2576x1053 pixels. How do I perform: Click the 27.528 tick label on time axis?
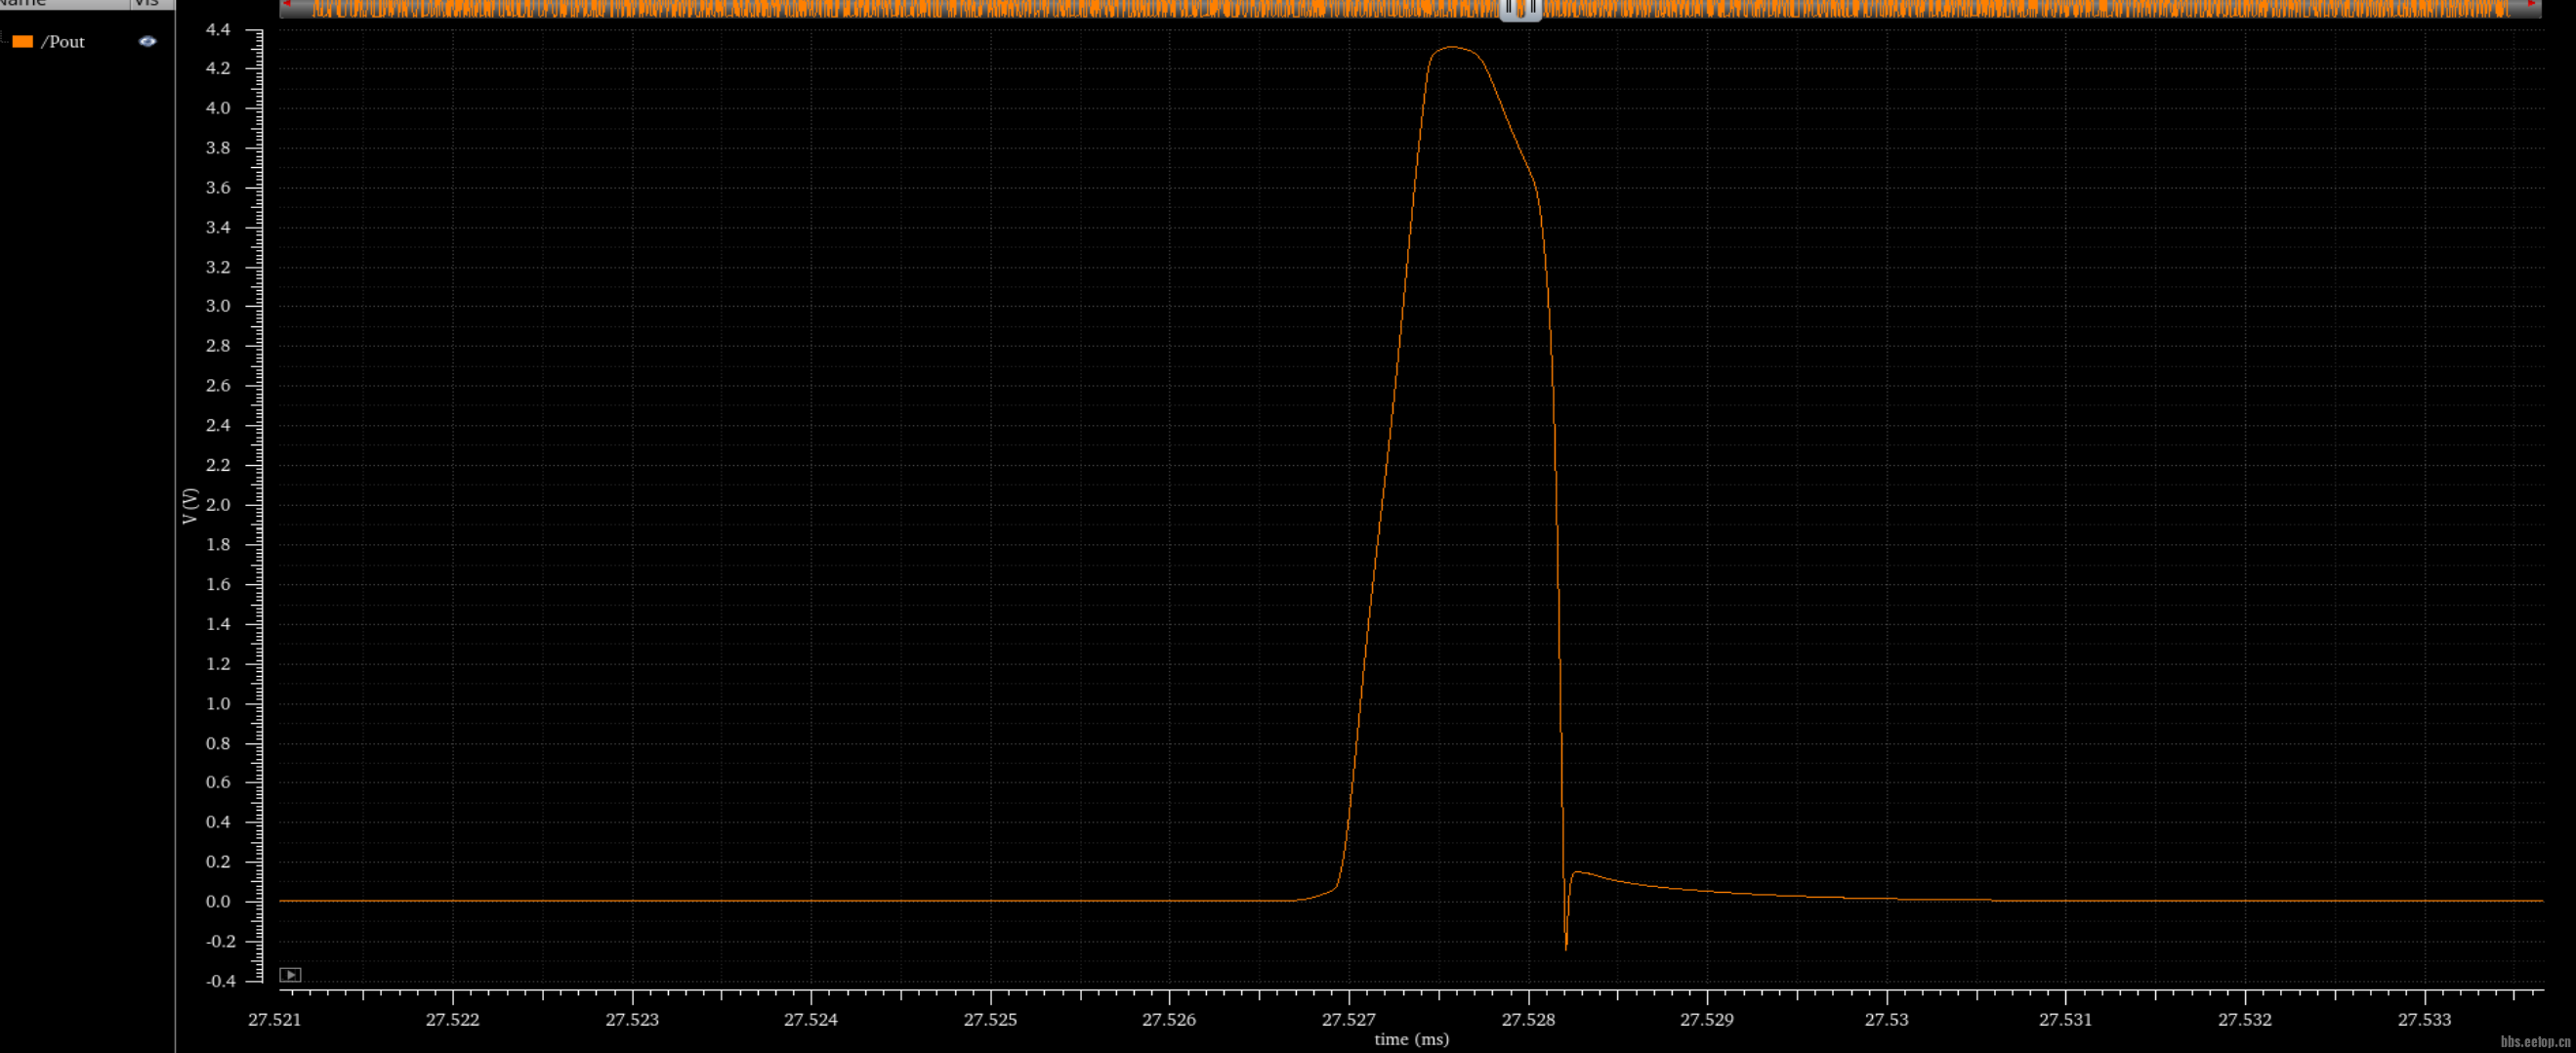coord(1528,1019)
